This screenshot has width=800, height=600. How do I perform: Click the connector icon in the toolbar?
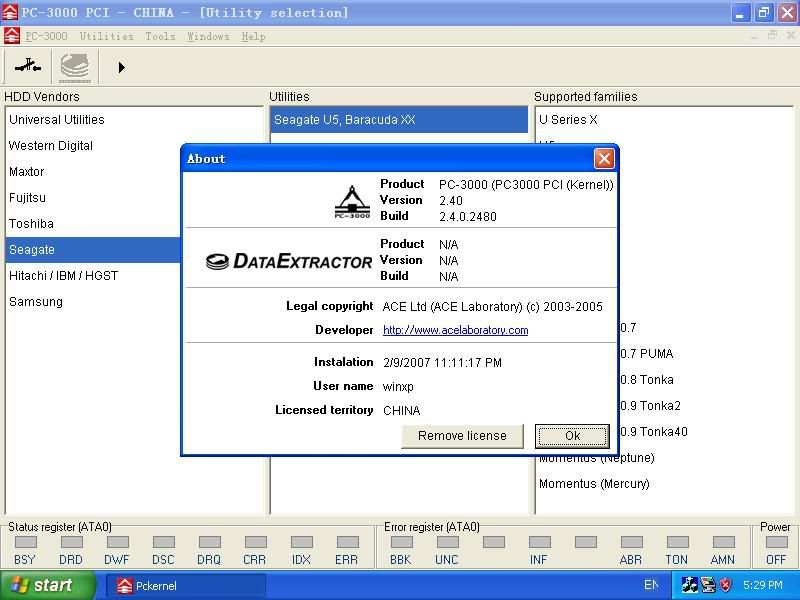[x=28, y=66]
